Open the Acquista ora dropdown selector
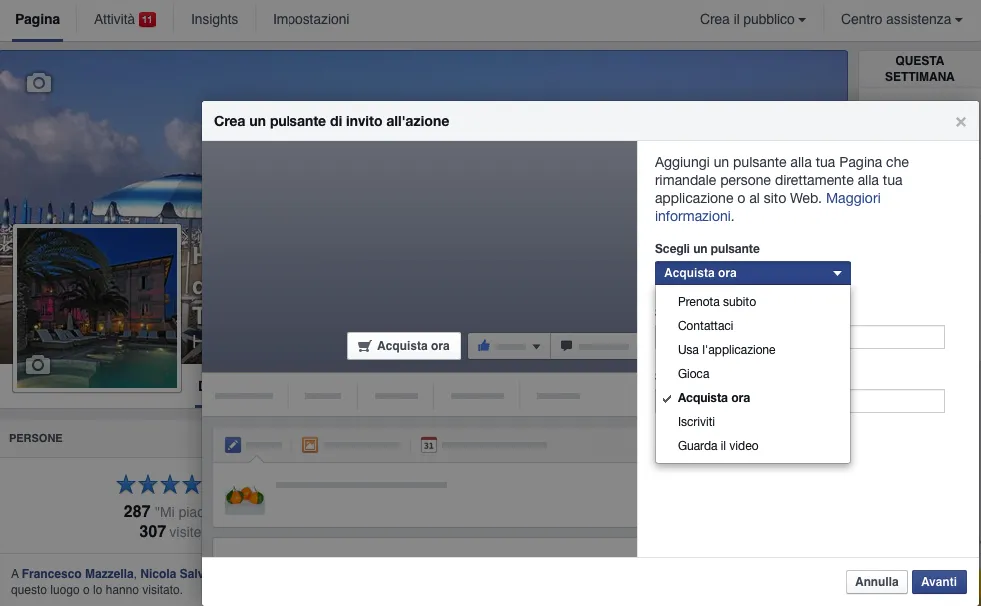 [x=753, y=273]
